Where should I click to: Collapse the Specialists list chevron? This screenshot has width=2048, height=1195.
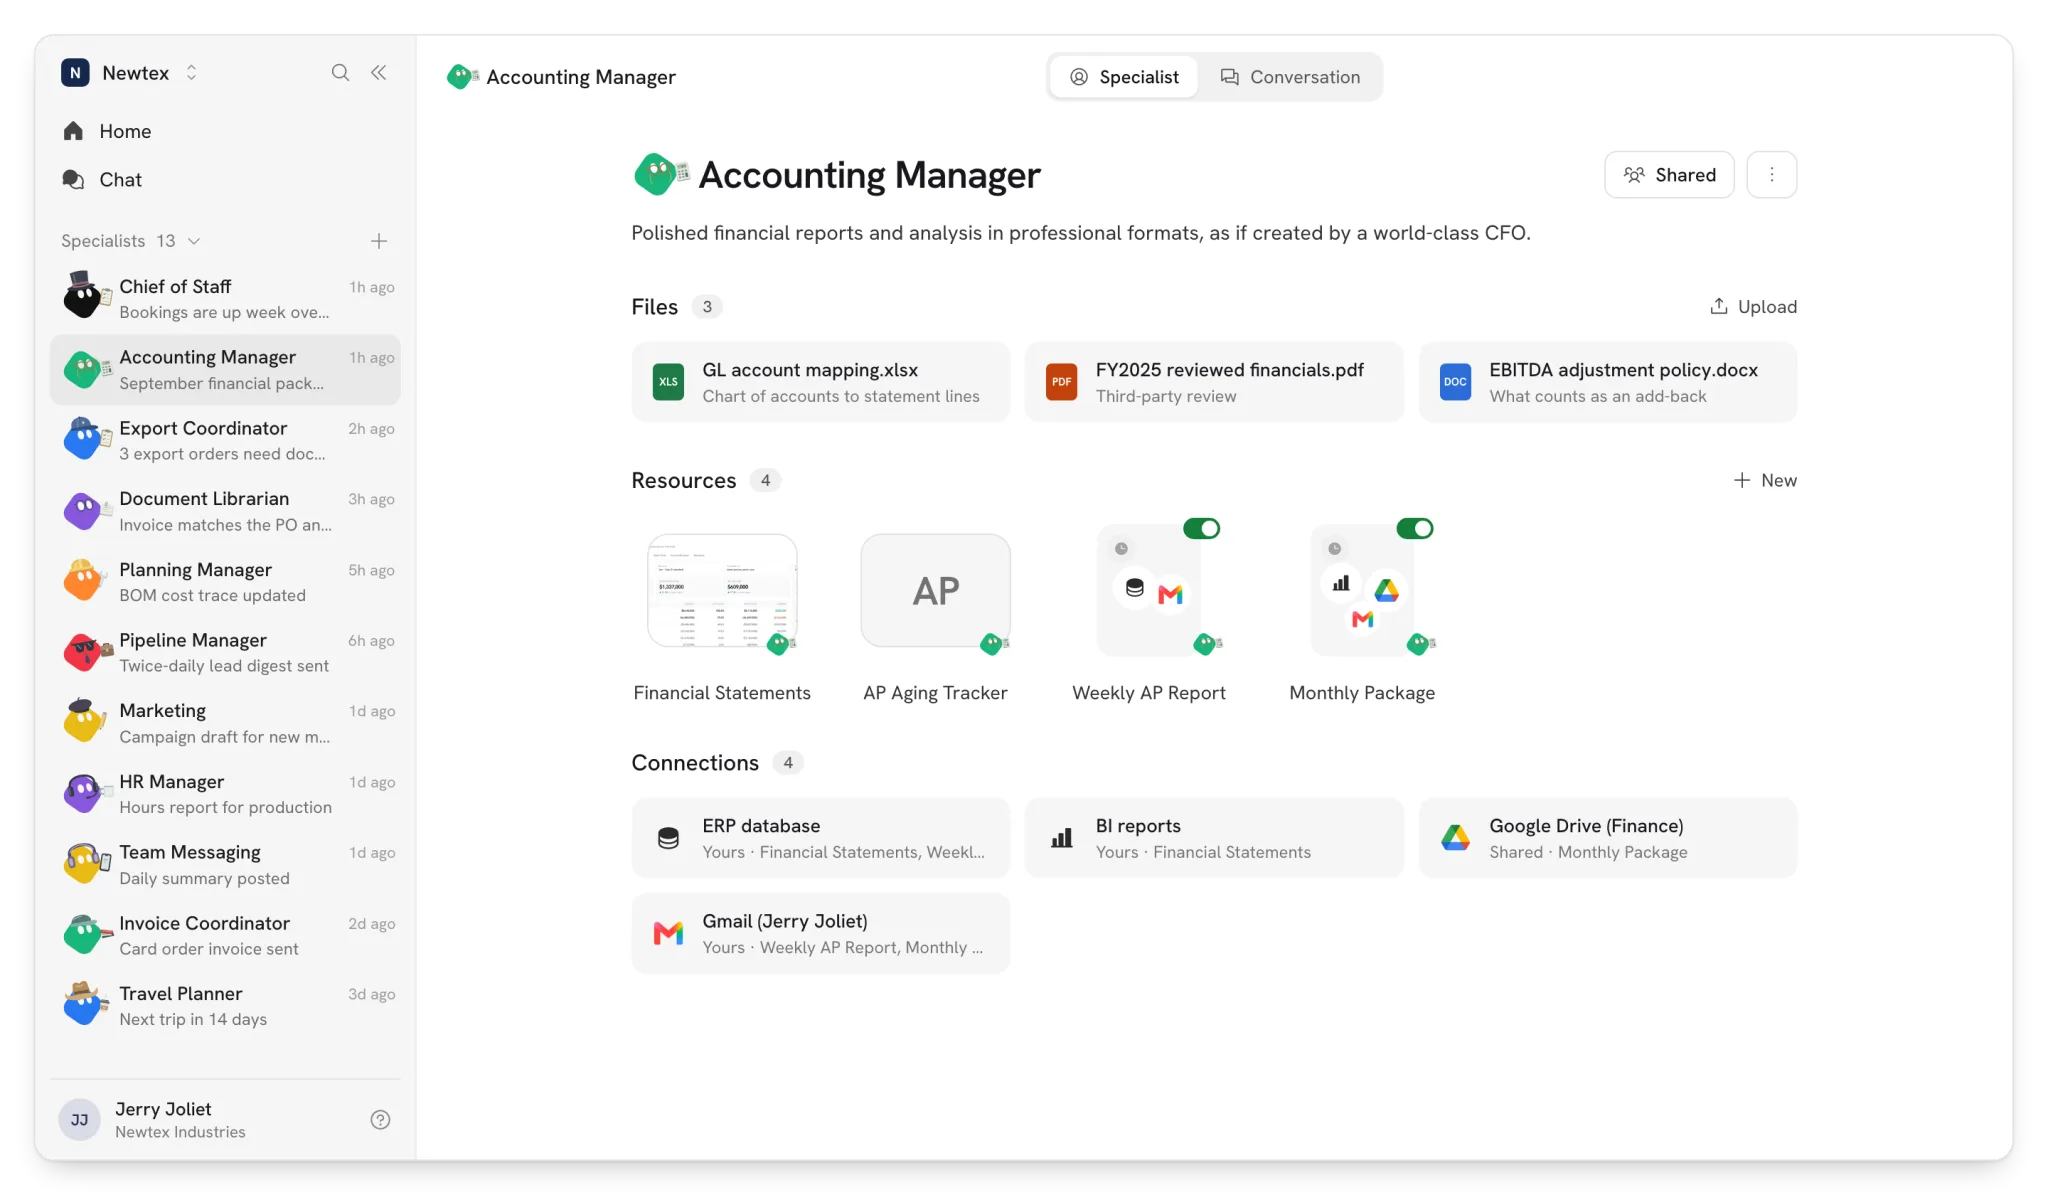click(x=194, y=241)
